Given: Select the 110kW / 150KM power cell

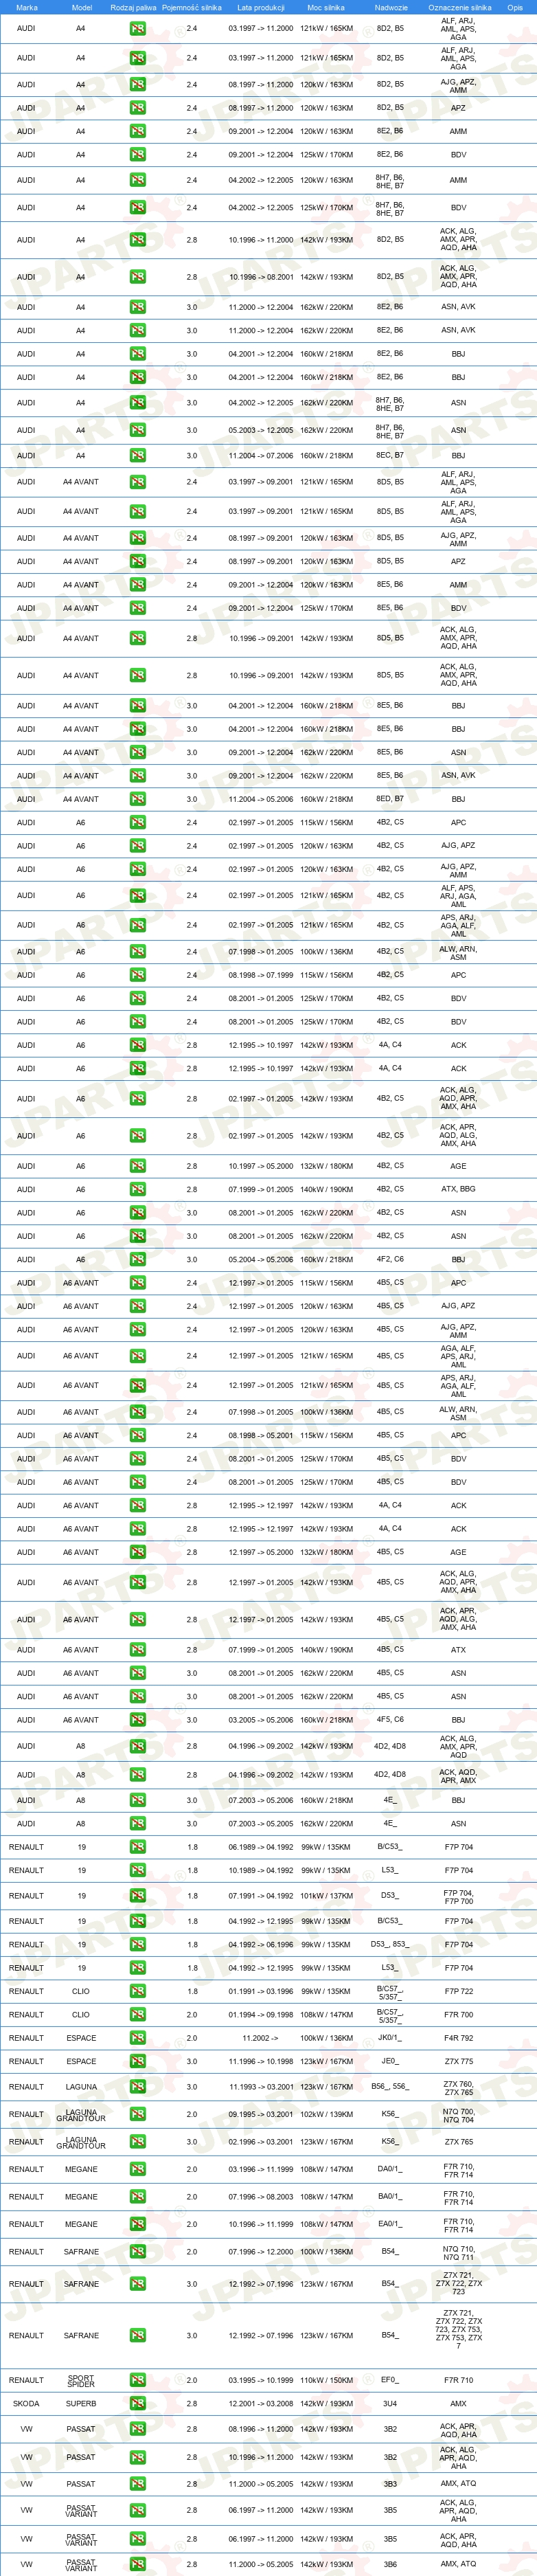Looking at the screenshot, I should (x=326, y=2380).
